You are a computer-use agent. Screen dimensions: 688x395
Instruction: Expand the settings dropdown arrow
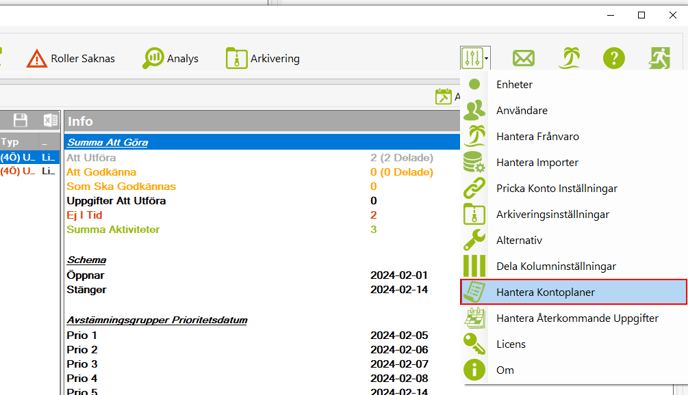click(x=486, y=58)
